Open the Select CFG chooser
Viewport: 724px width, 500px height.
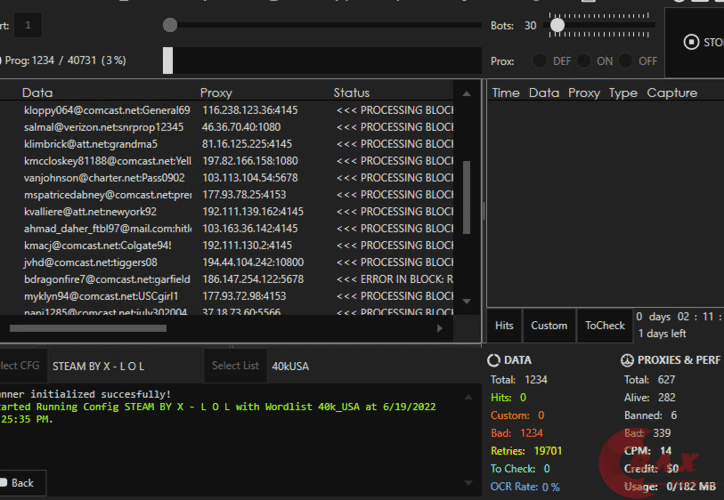click(20, 366)
